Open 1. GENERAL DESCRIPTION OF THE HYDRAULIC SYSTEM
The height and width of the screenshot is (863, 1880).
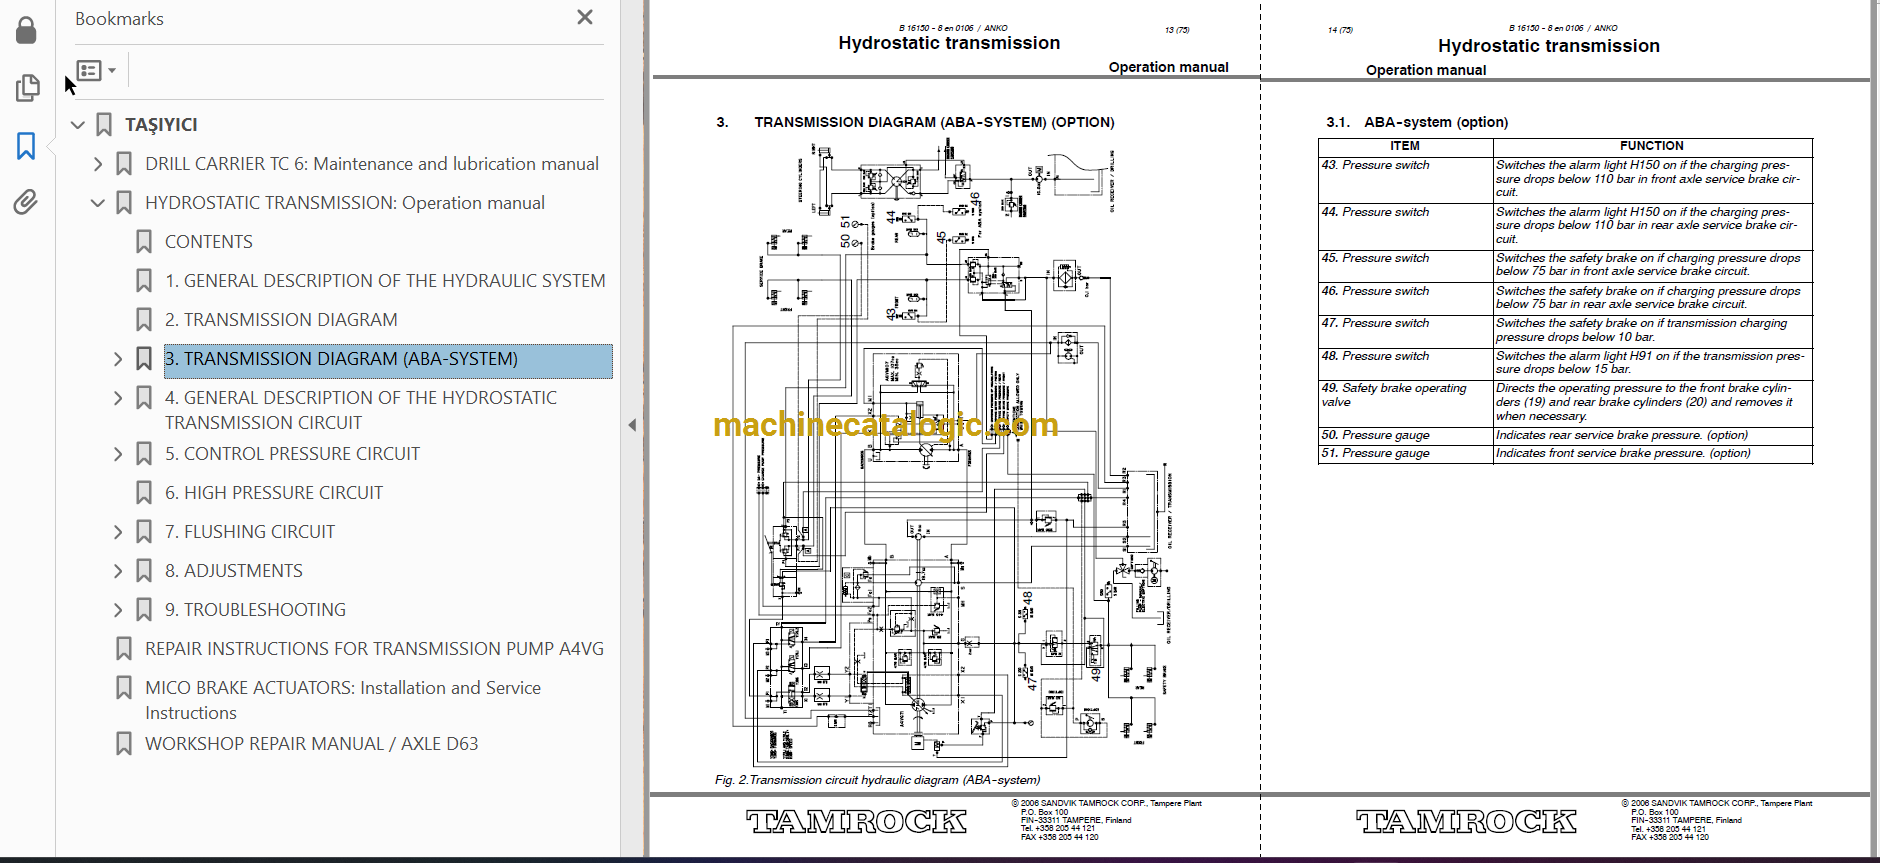(x=385, y=281)
